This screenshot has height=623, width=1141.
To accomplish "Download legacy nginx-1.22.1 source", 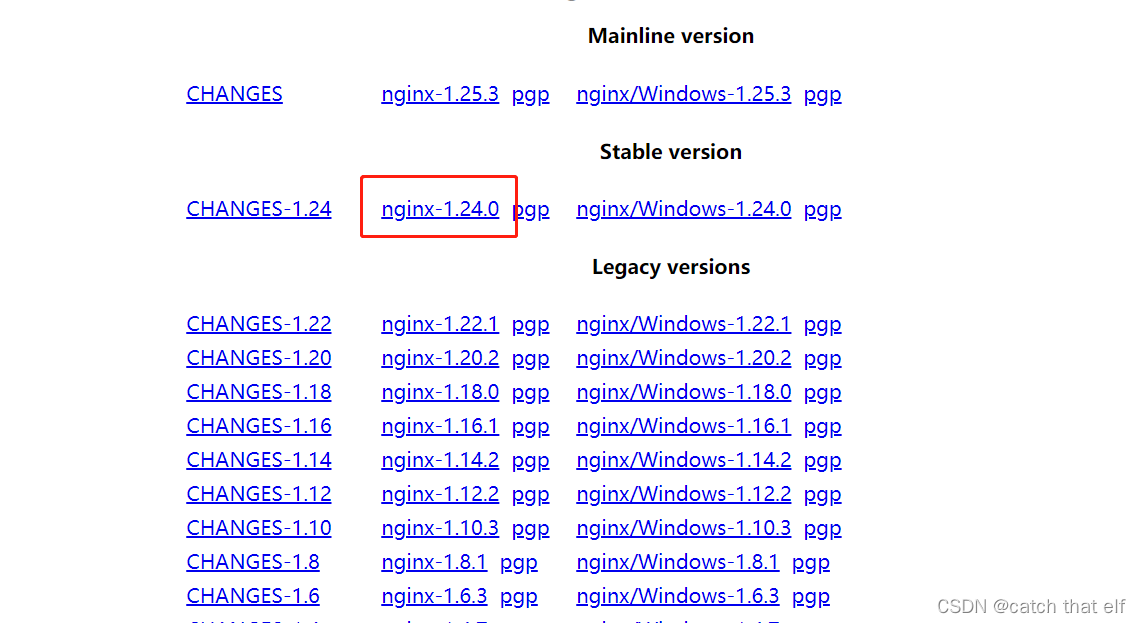I will pos(440,323).
